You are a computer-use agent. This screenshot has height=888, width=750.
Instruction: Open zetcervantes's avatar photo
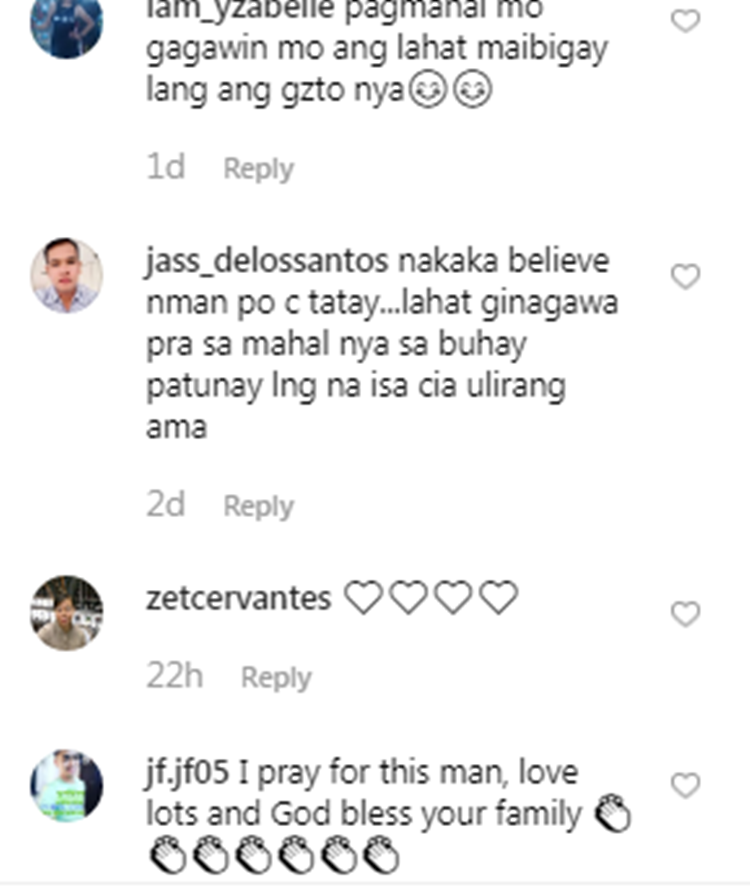coord(66,613)
